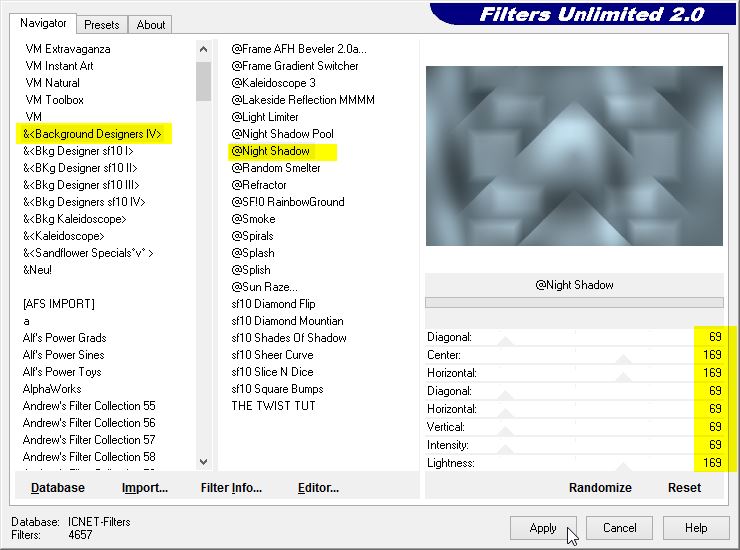Open Help for Filters Unlimited
Screen dimensions: 740x550
pos(696,528)
